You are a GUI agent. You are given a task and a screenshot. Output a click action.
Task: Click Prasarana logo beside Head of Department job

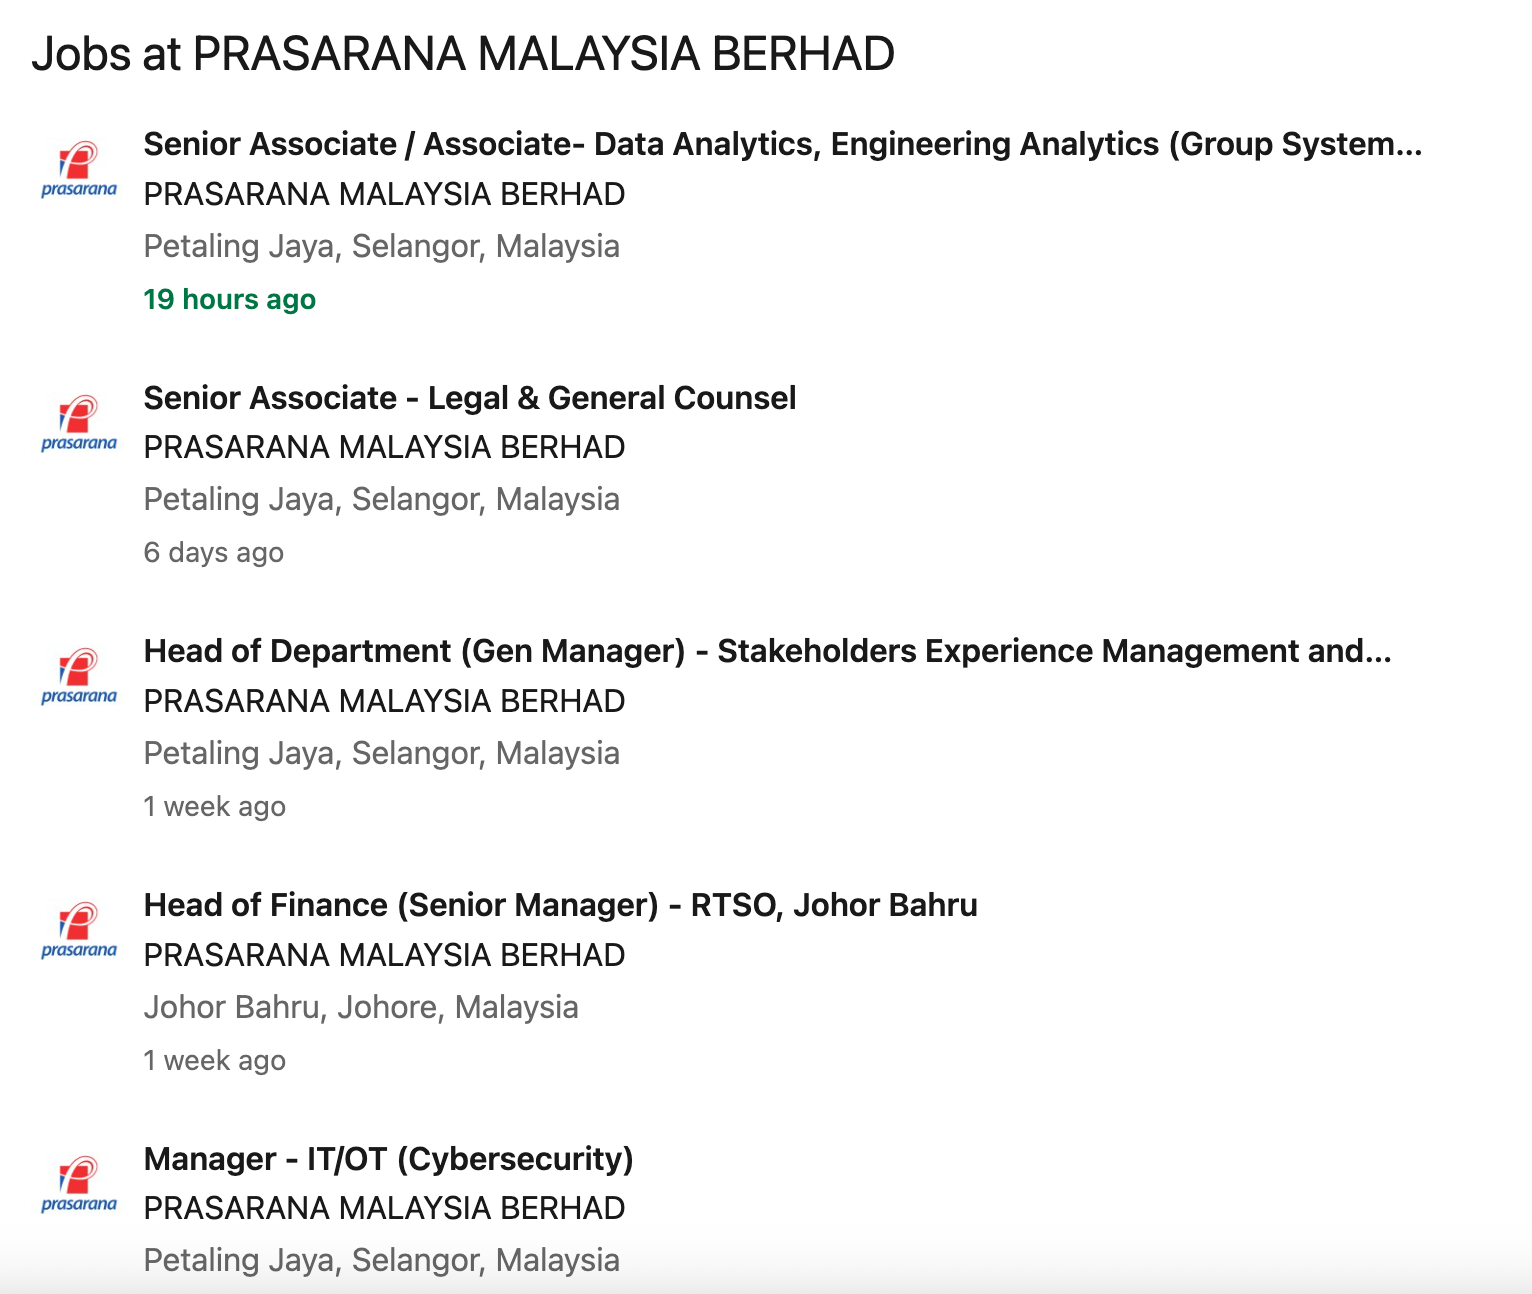[x=79, y=677]
